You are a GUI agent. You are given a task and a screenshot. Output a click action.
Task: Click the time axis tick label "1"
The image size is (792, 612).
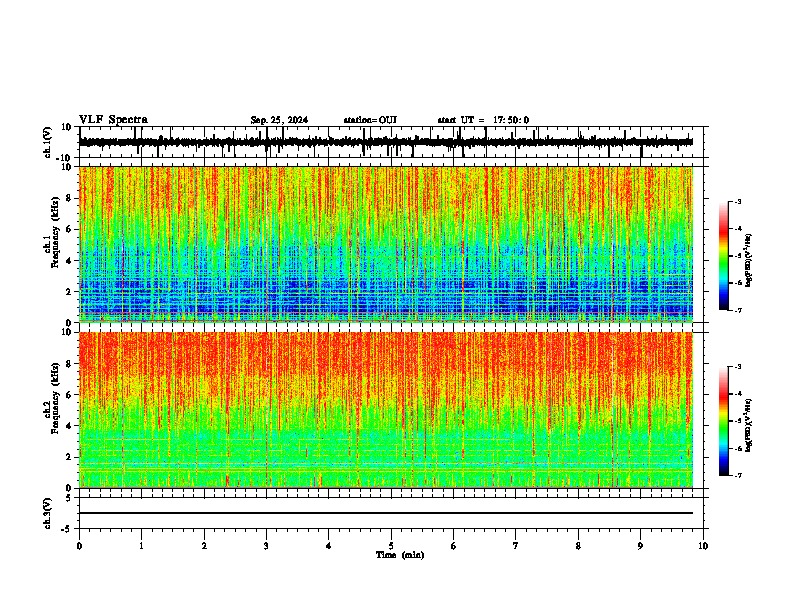click(141, 546)
